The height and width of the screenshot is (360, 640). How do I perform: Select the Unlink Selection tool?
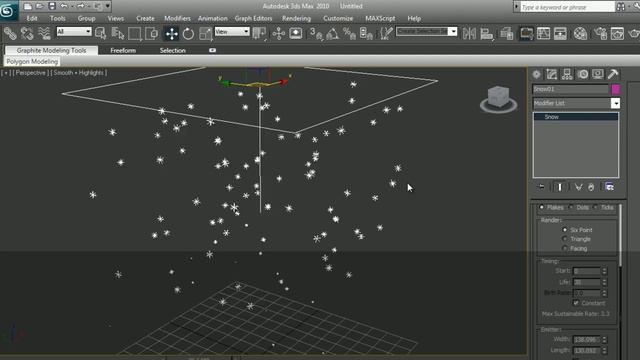(x=27, y=33)
